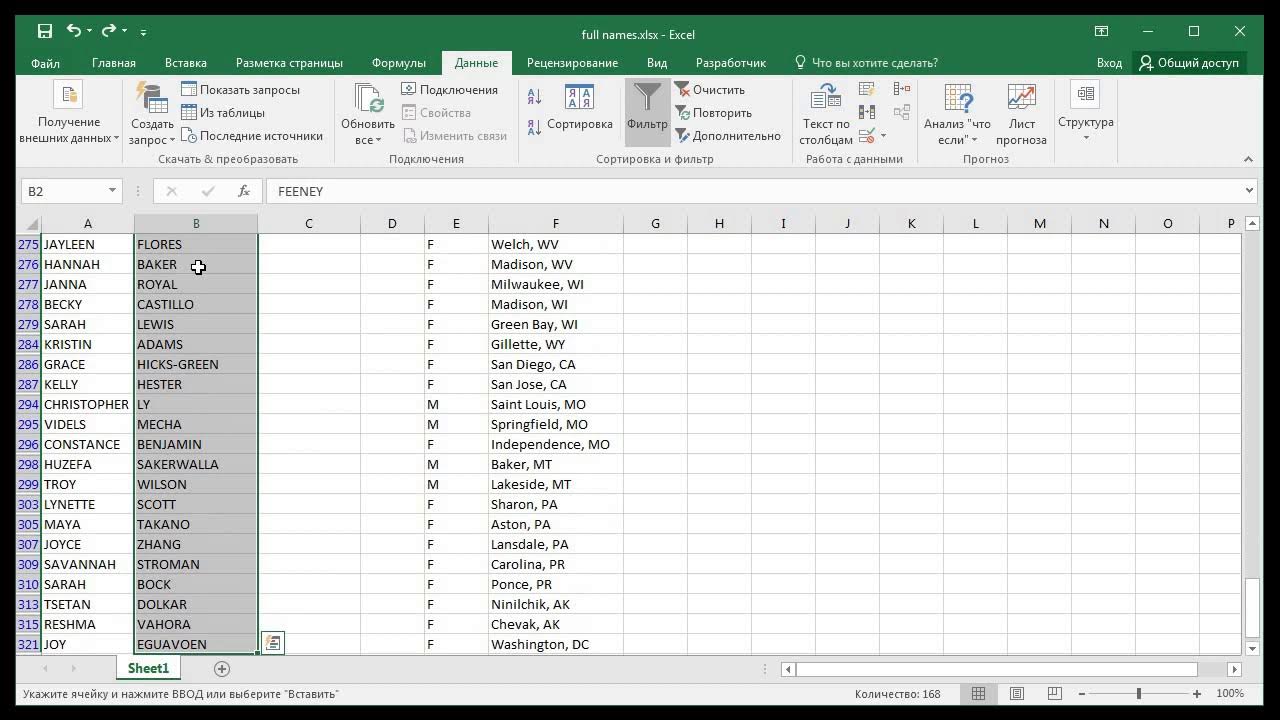Viewport: 1280px width, 720px height.
Task: Click Текст по столбцам (Text to Columns)
Action: coord(826,112)
